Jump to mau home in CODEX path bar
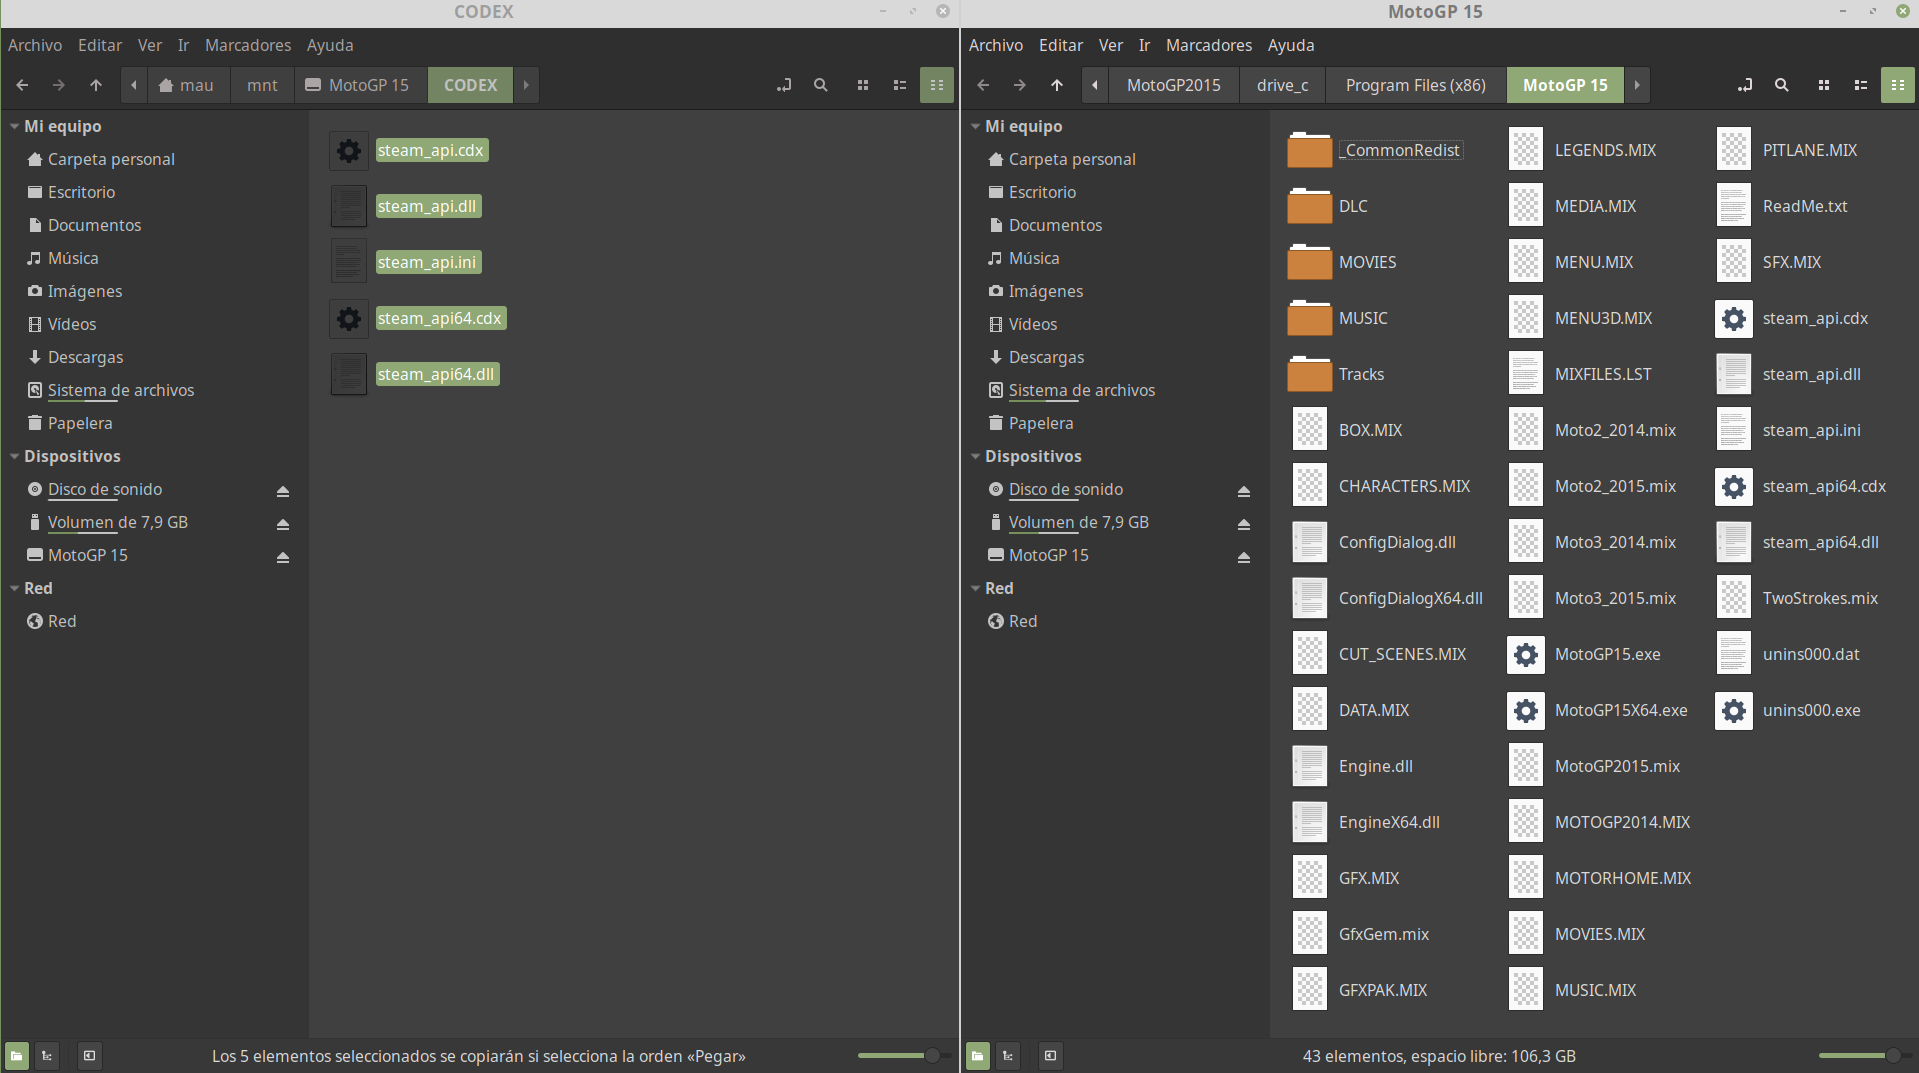1919x1073 pixels. (x=187, y=85)
